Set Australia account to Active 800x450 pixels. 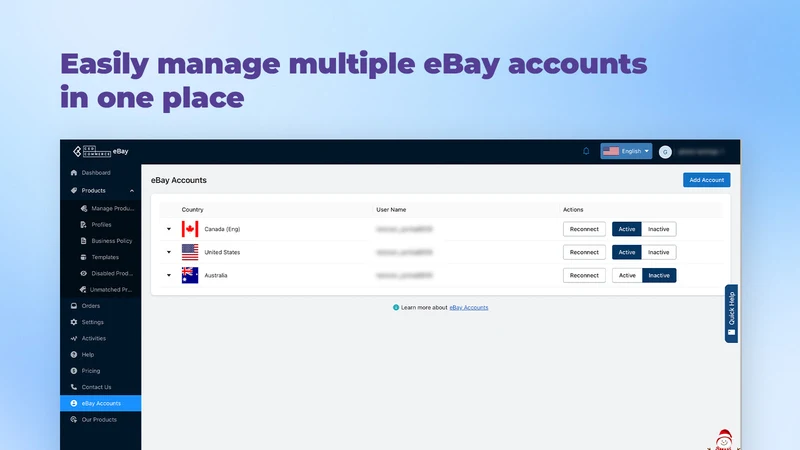point(627,276)
